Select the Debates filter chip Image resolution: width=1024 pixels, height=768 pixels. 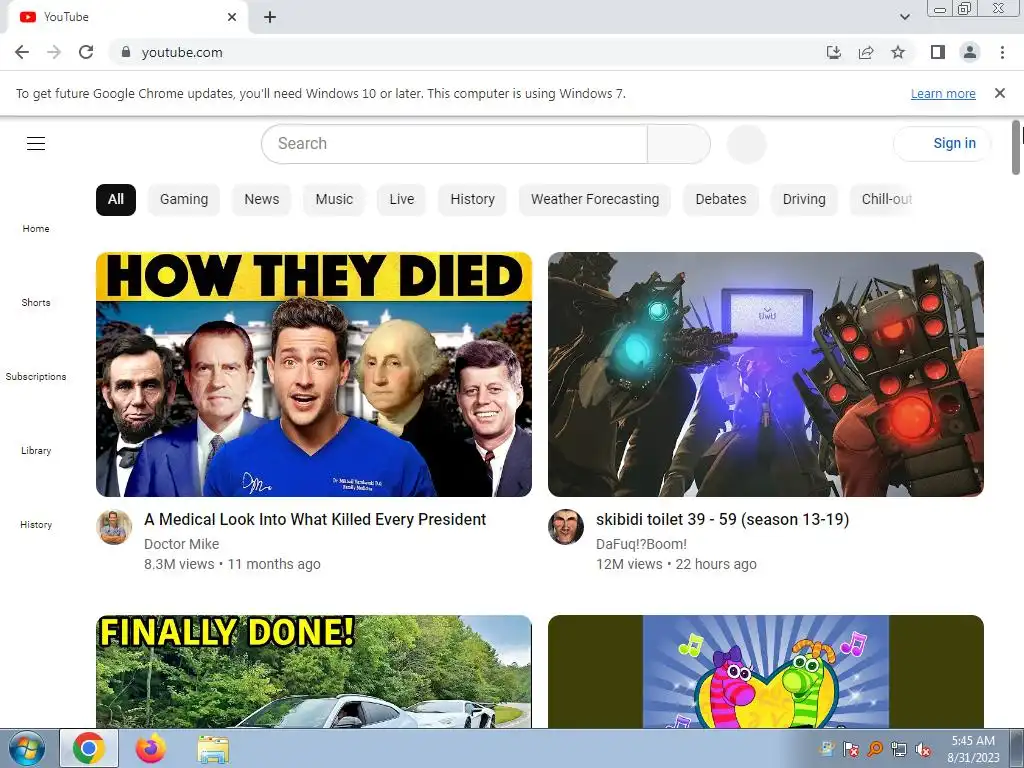(x=721, y=199)
